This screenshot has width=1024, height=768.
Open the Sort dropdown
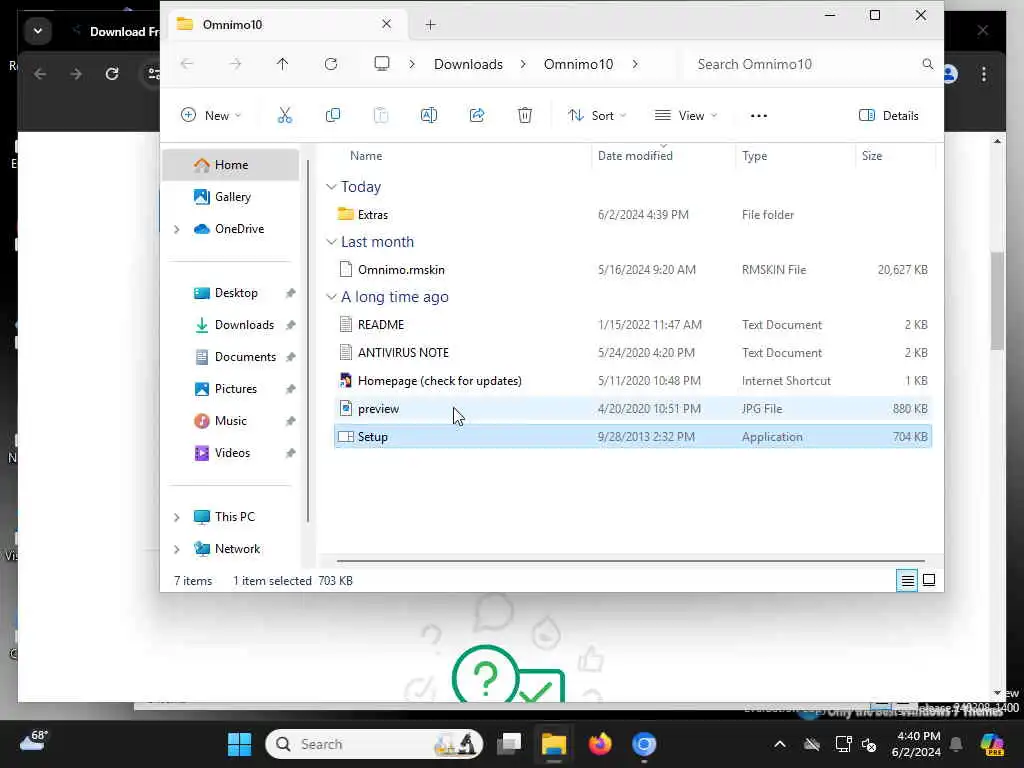point(597,116)
